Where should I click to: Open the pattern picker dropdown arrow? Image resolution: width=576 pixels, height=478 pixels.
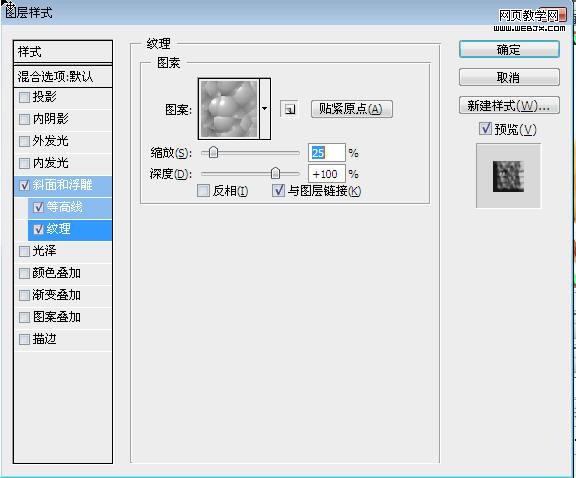click(265, 109)
